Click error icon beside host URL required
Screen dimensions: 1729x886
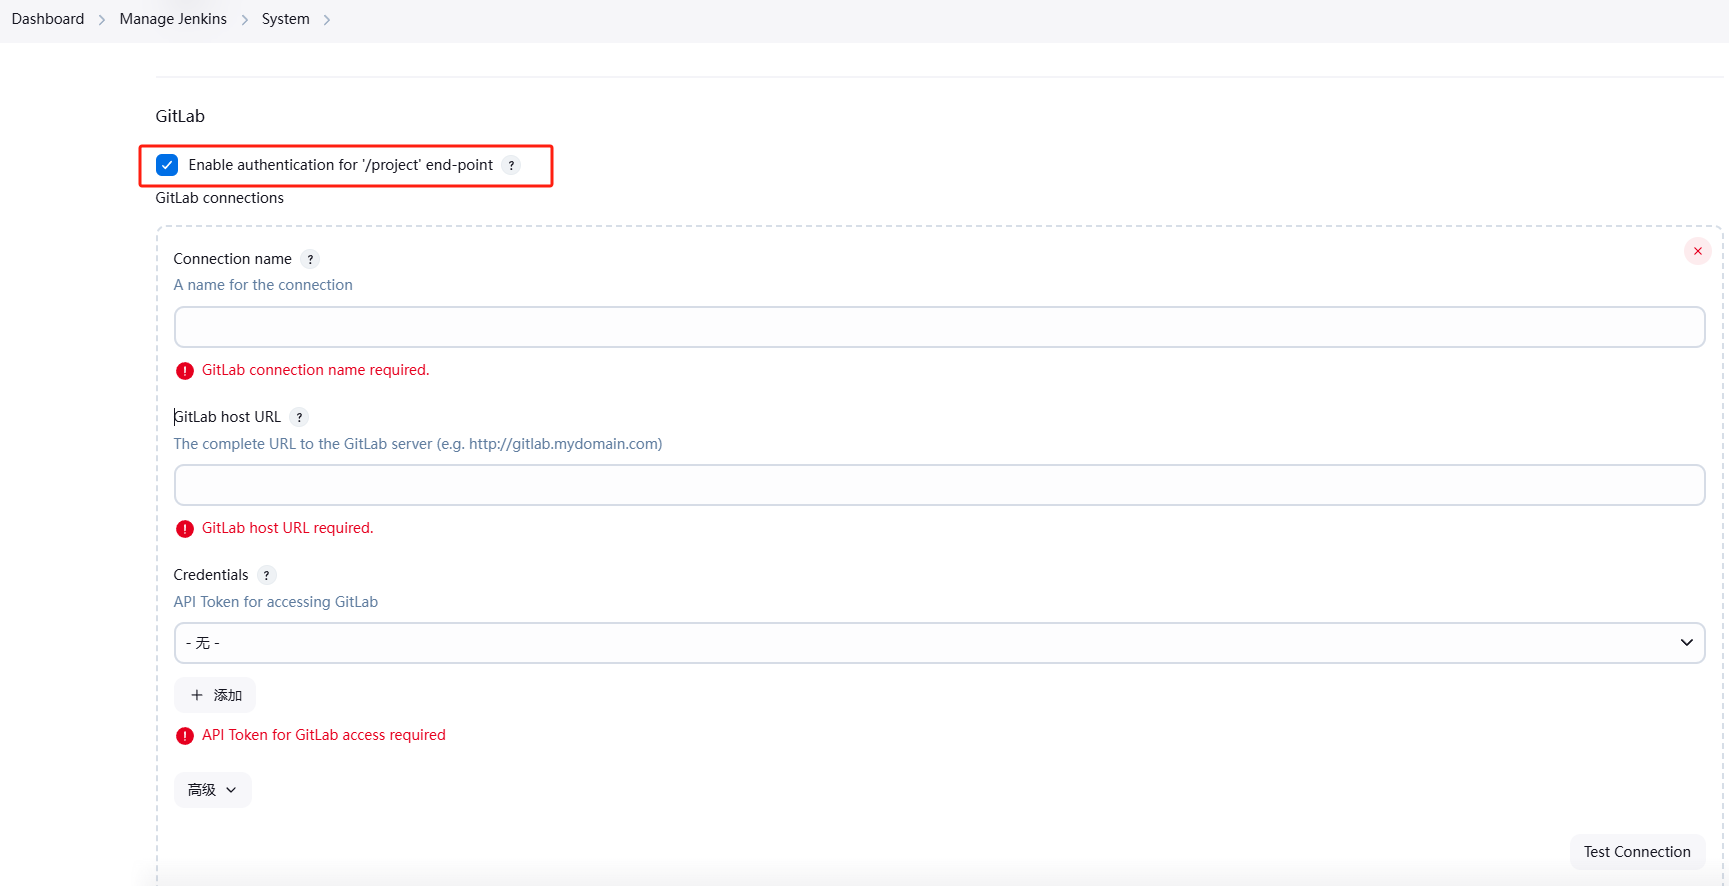[185, 529]
